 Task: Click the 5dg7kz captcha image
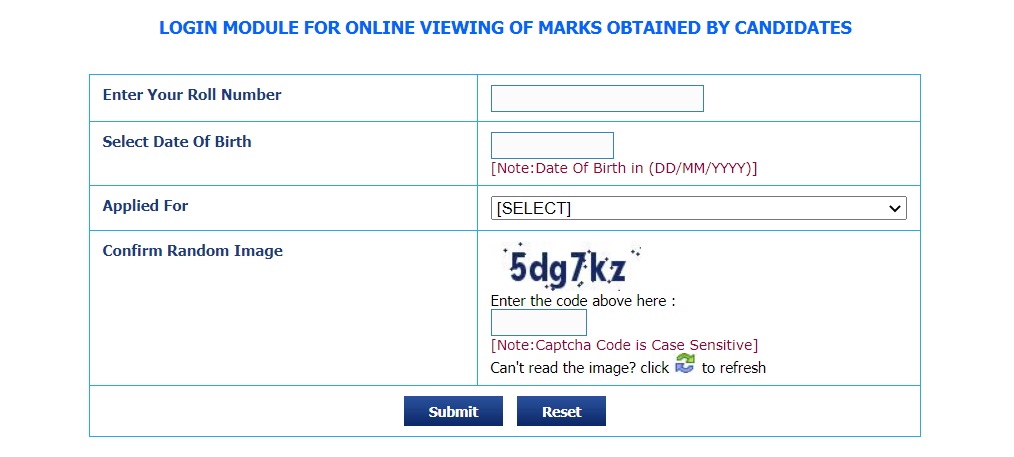[568, 266]
